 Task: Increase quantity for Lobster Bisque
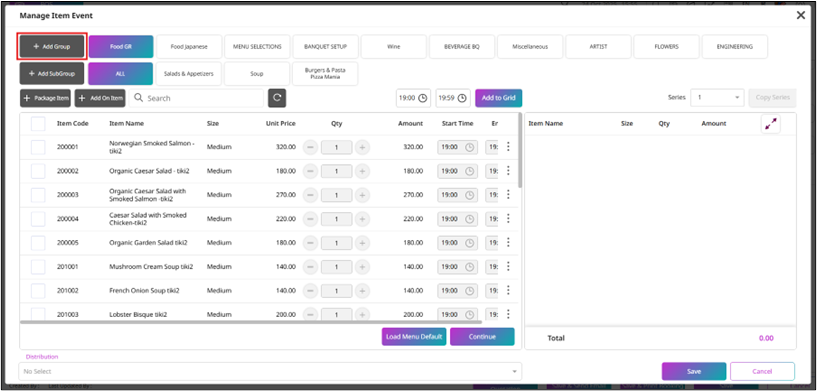[x=362, y=315]
